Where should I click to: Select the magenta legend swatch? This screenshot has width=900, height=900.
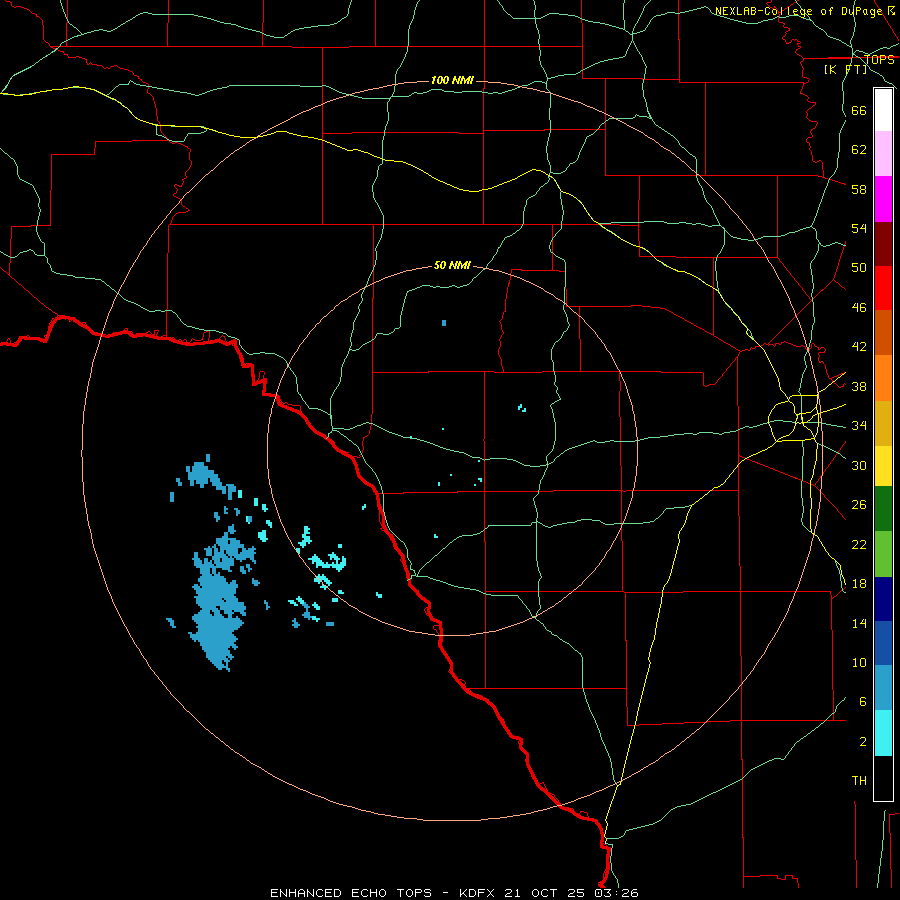pyautogui.click(x=883, y=199)
